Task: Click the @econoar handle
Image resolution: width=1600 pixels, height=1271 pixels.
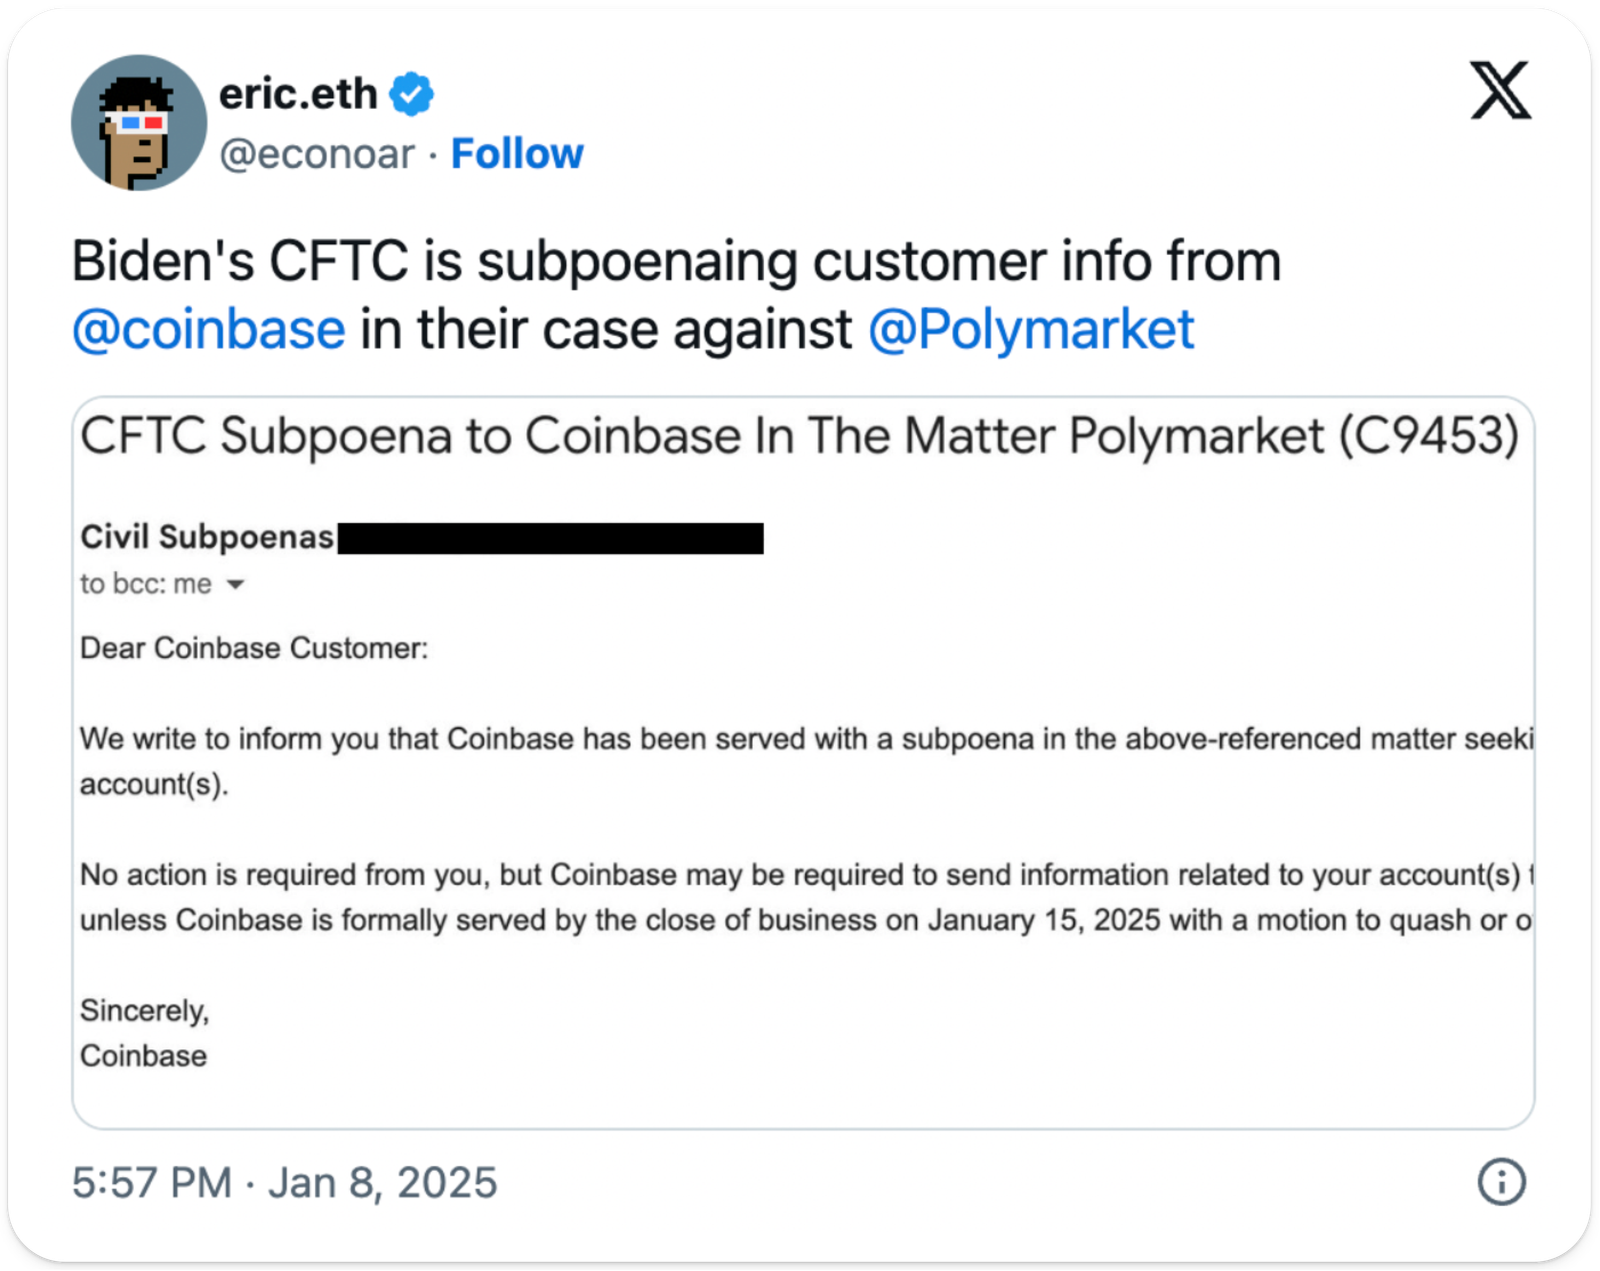Action: 316,154
